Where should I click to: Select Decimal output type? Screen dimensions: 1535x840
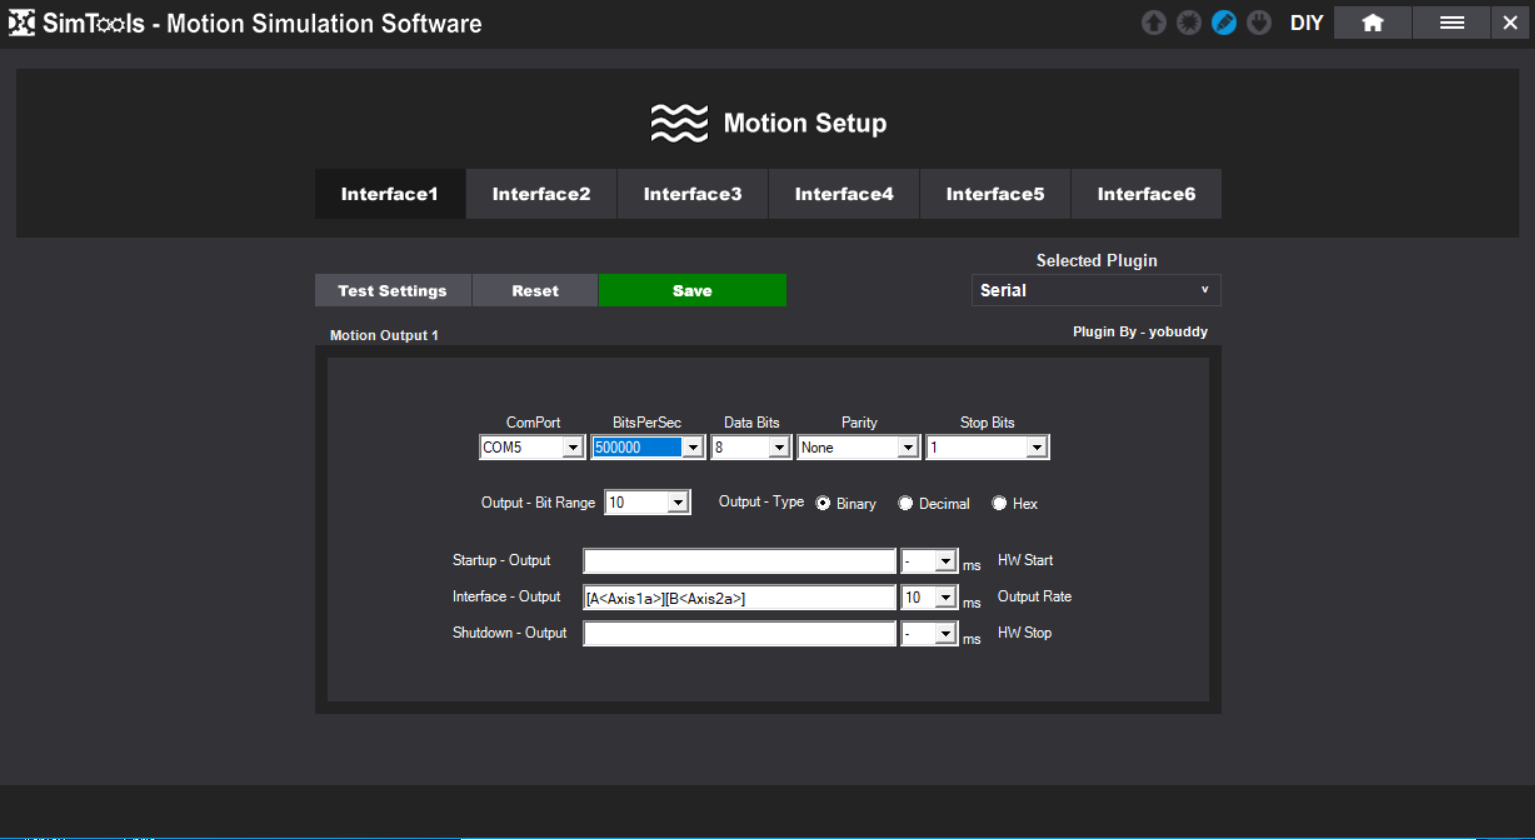pos(905,504)
